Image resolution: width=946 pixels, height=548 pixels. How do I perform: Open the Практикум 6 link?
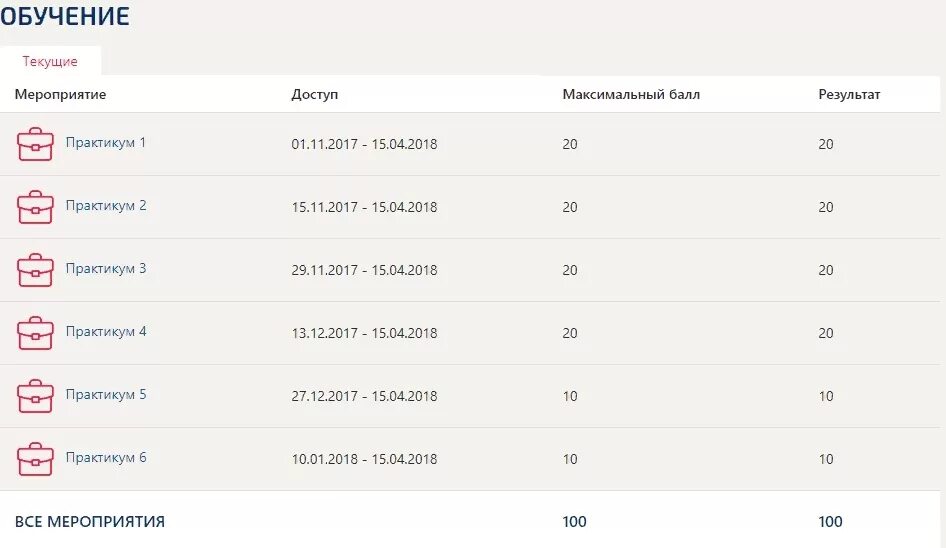click(106, 457)
